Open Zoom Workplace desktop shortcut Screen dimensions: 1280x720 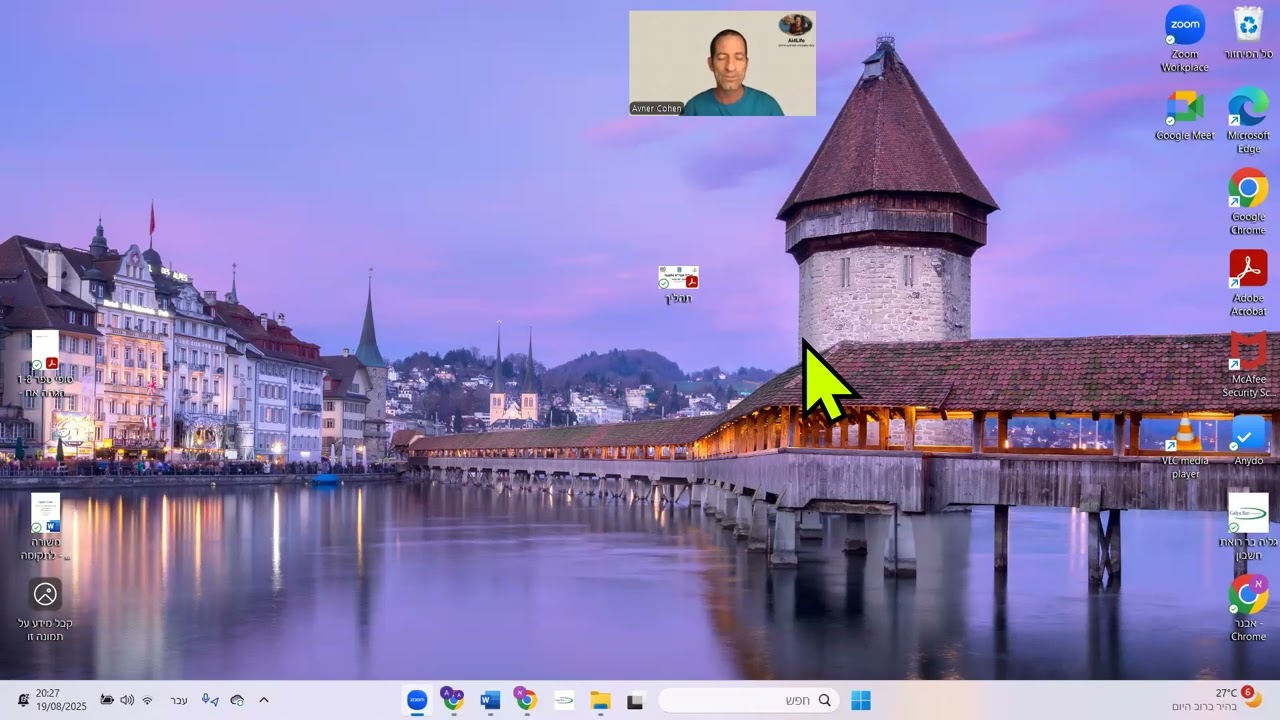click(x=1184, y=38)
